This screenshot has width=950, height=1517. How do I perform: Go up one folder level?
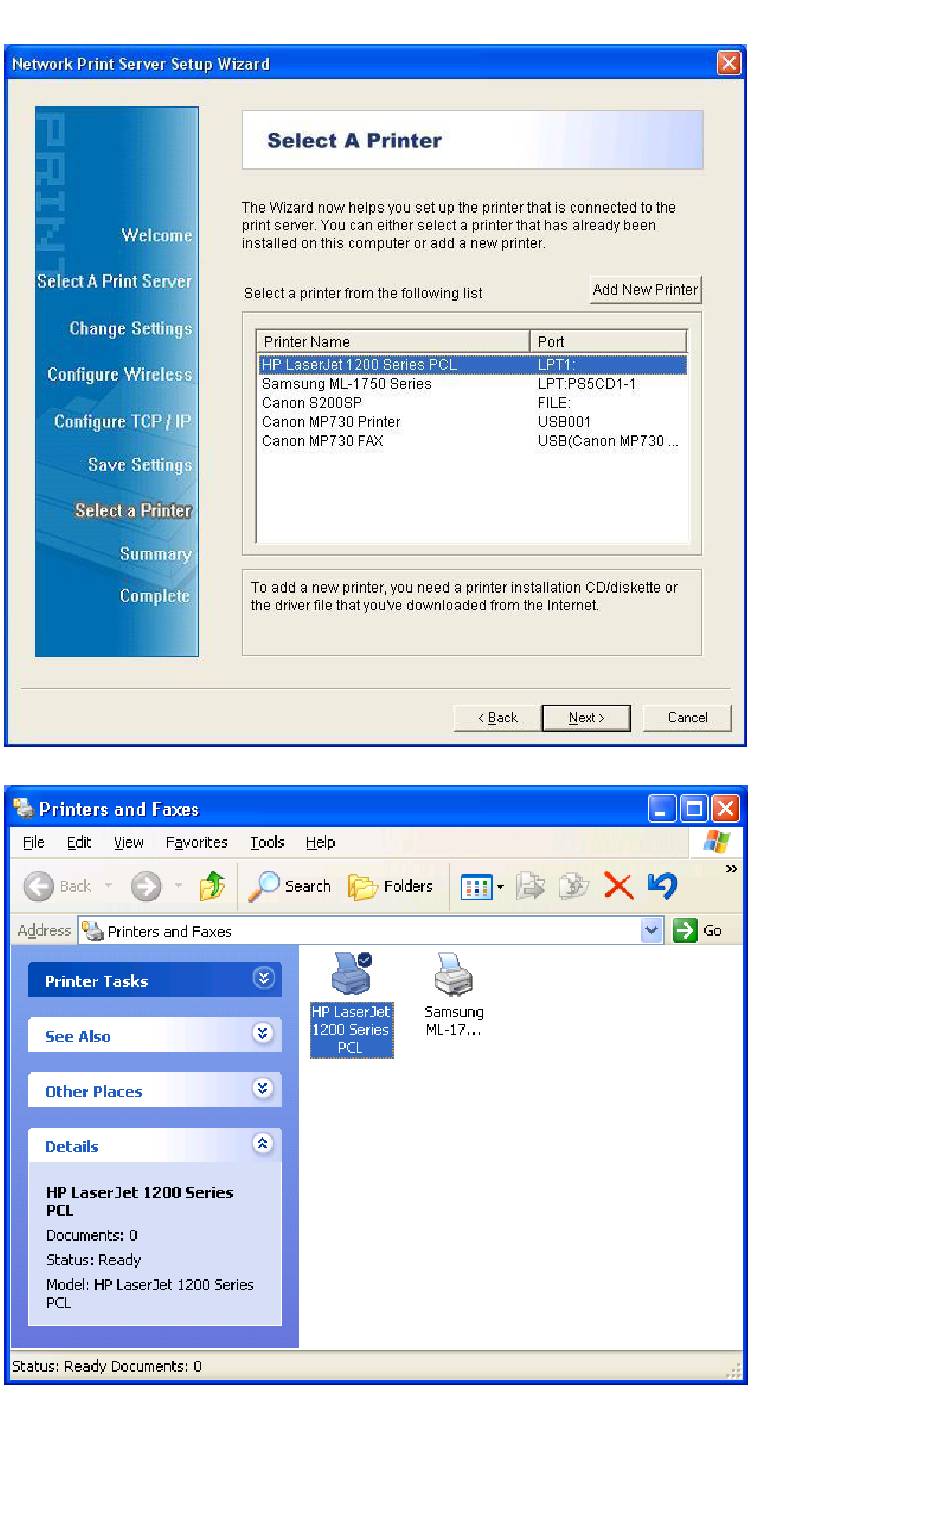212,886
